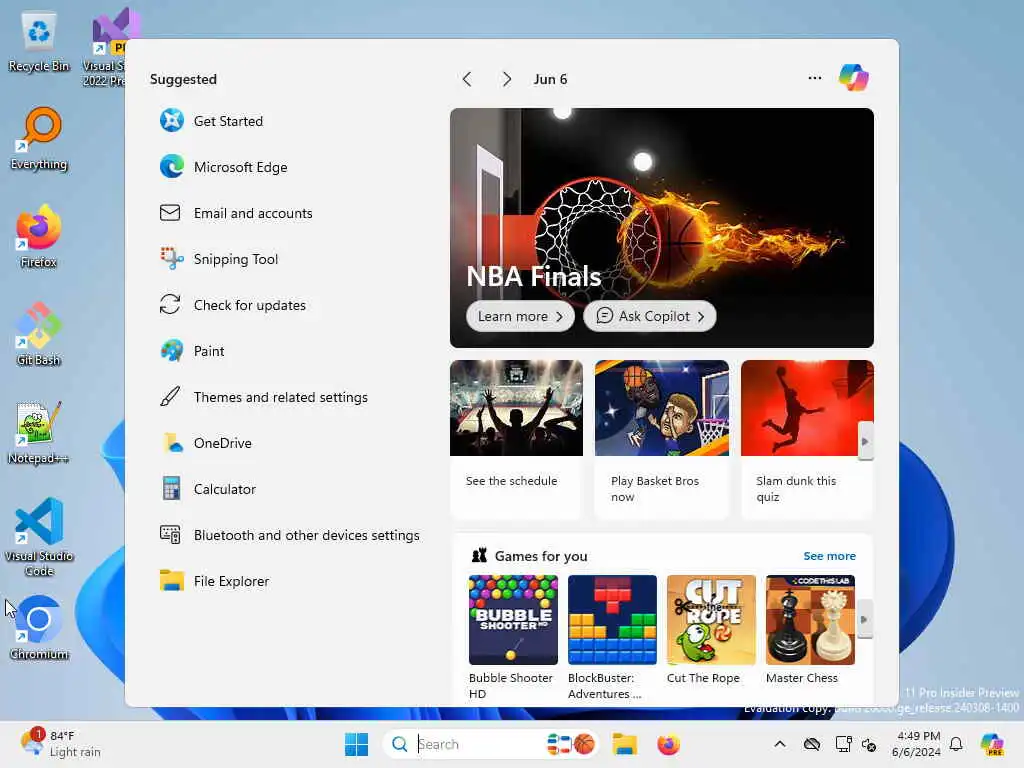Go to the previous day arrow

point(467,79)
